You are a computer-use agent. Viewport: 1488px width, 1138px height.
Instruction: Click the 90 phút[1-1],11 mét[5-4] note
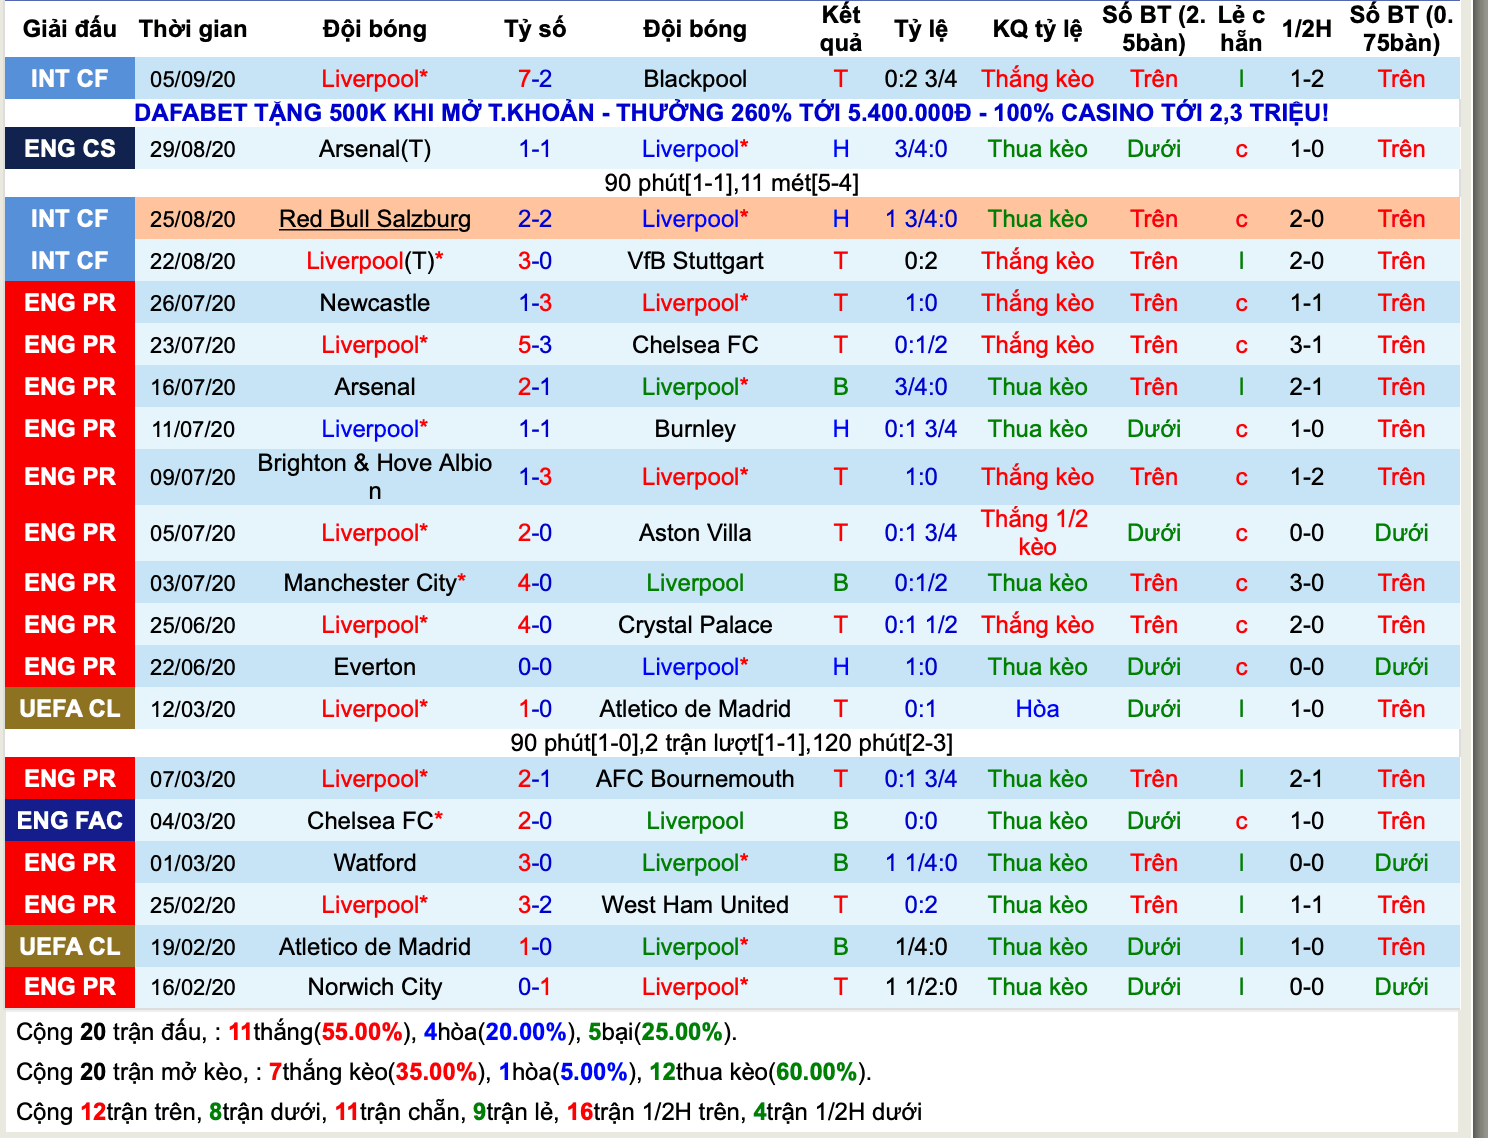[x=732, y=183]
